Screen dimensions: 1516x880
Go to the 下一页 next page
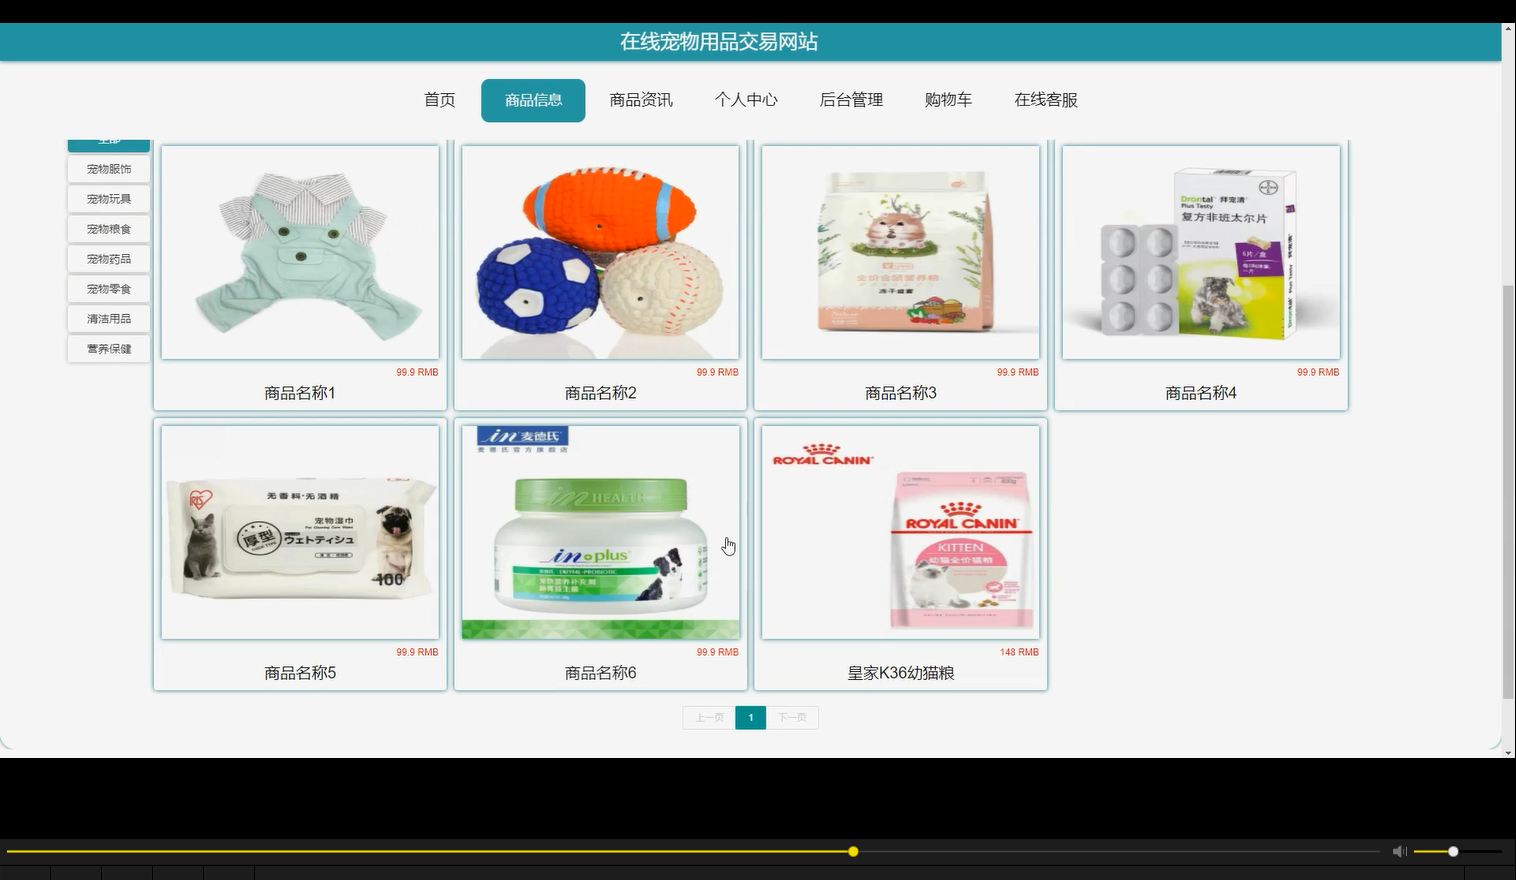[792, 717]
